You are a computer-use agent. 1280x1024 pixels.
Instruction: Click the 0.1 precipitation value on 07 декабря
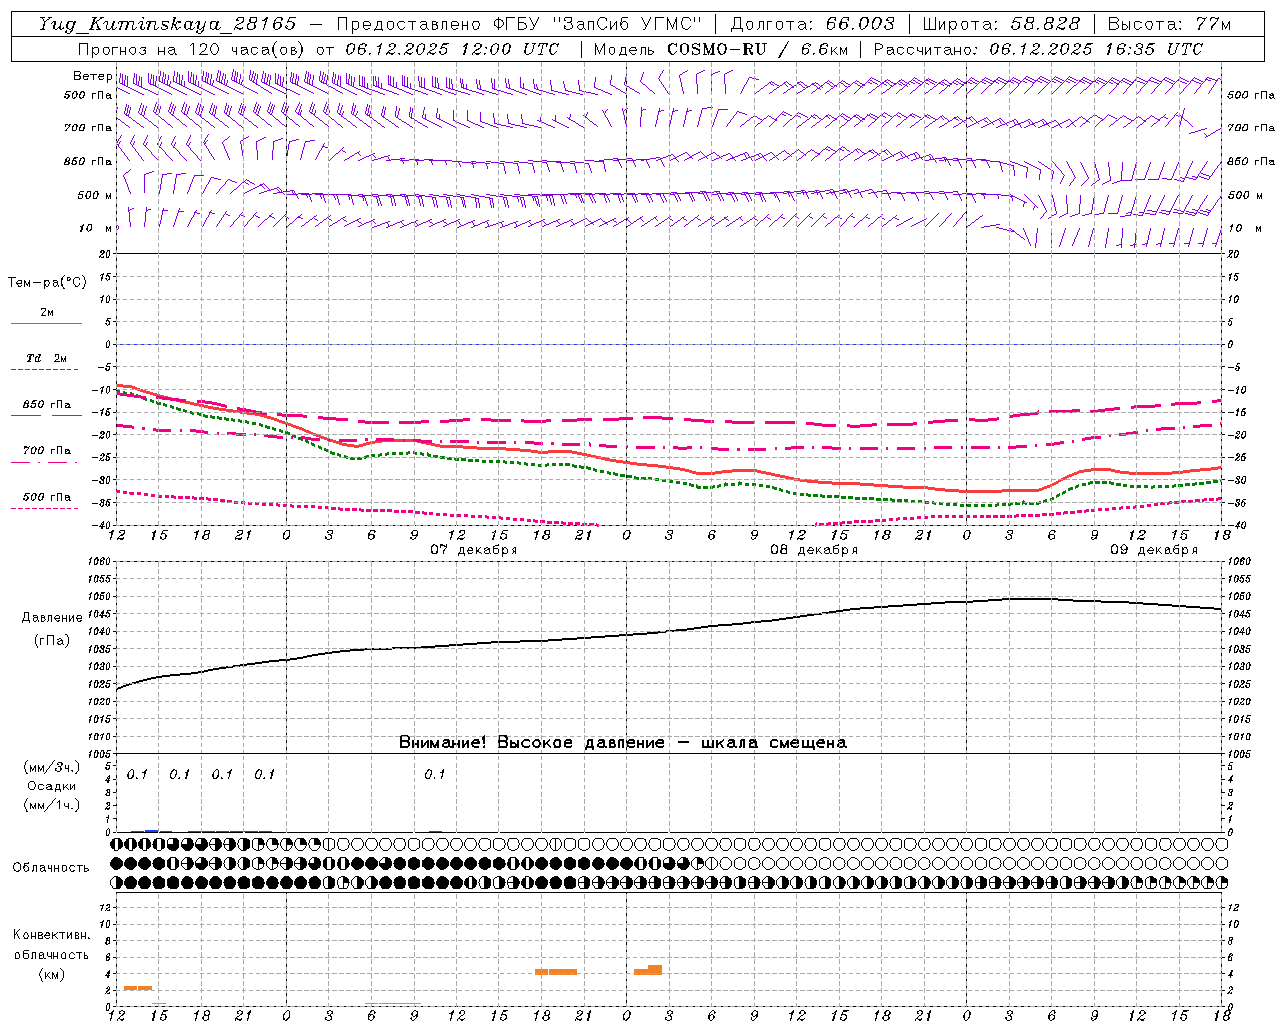click(434, 774)
